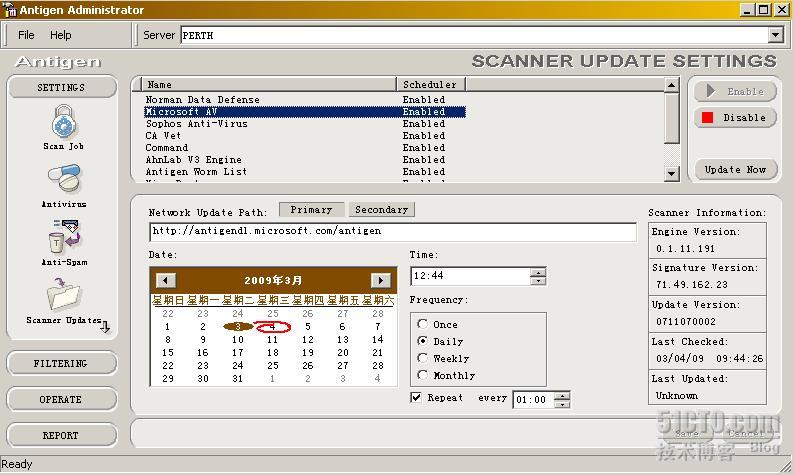Expand the OPERATE section
This screenshot has height=475, width=794.
pyautogui.click(x=61, y=399)
